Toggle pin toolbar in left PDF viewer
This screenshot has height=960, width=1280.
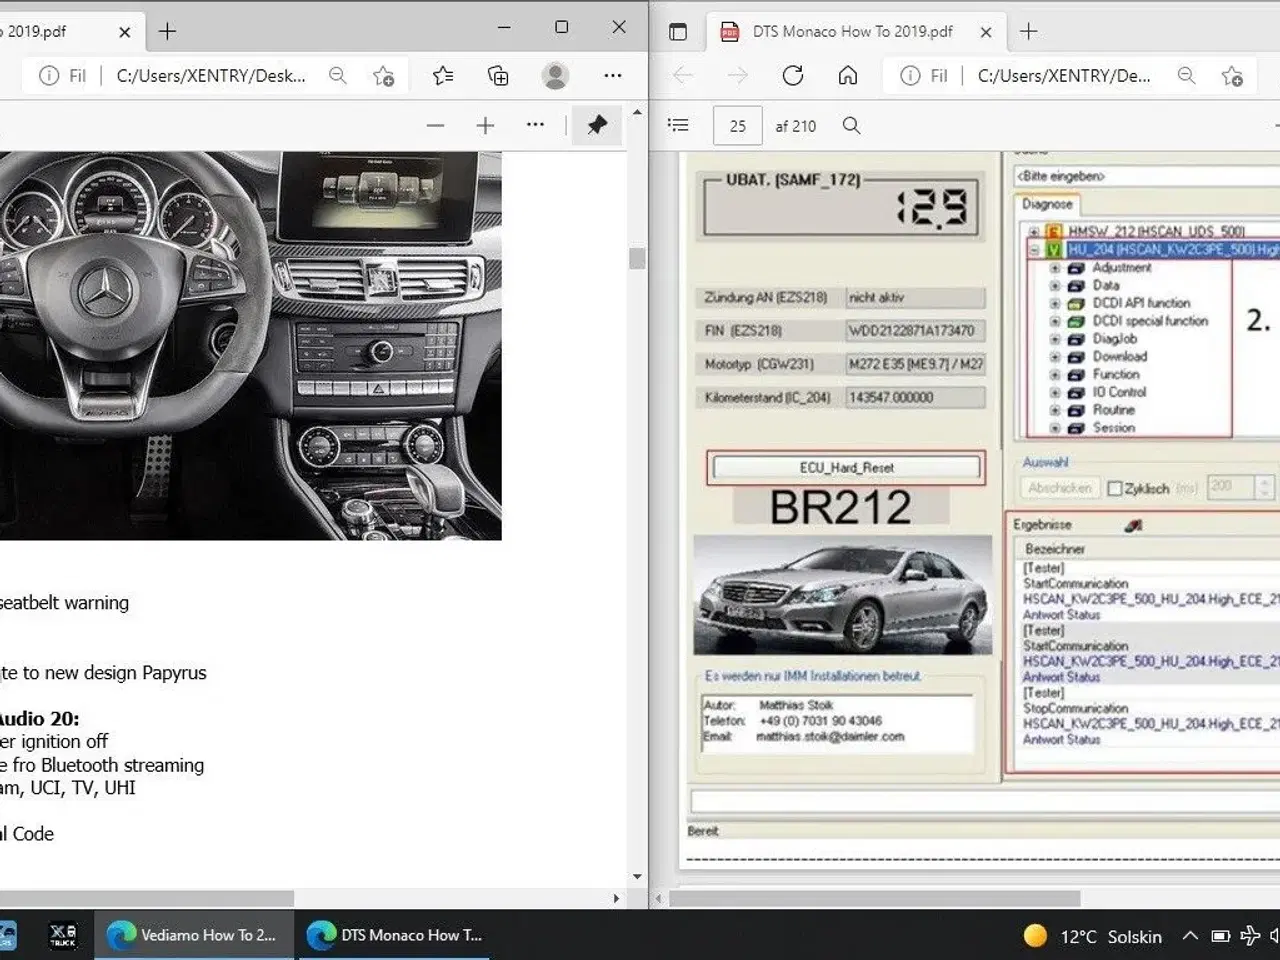[597, 125]
